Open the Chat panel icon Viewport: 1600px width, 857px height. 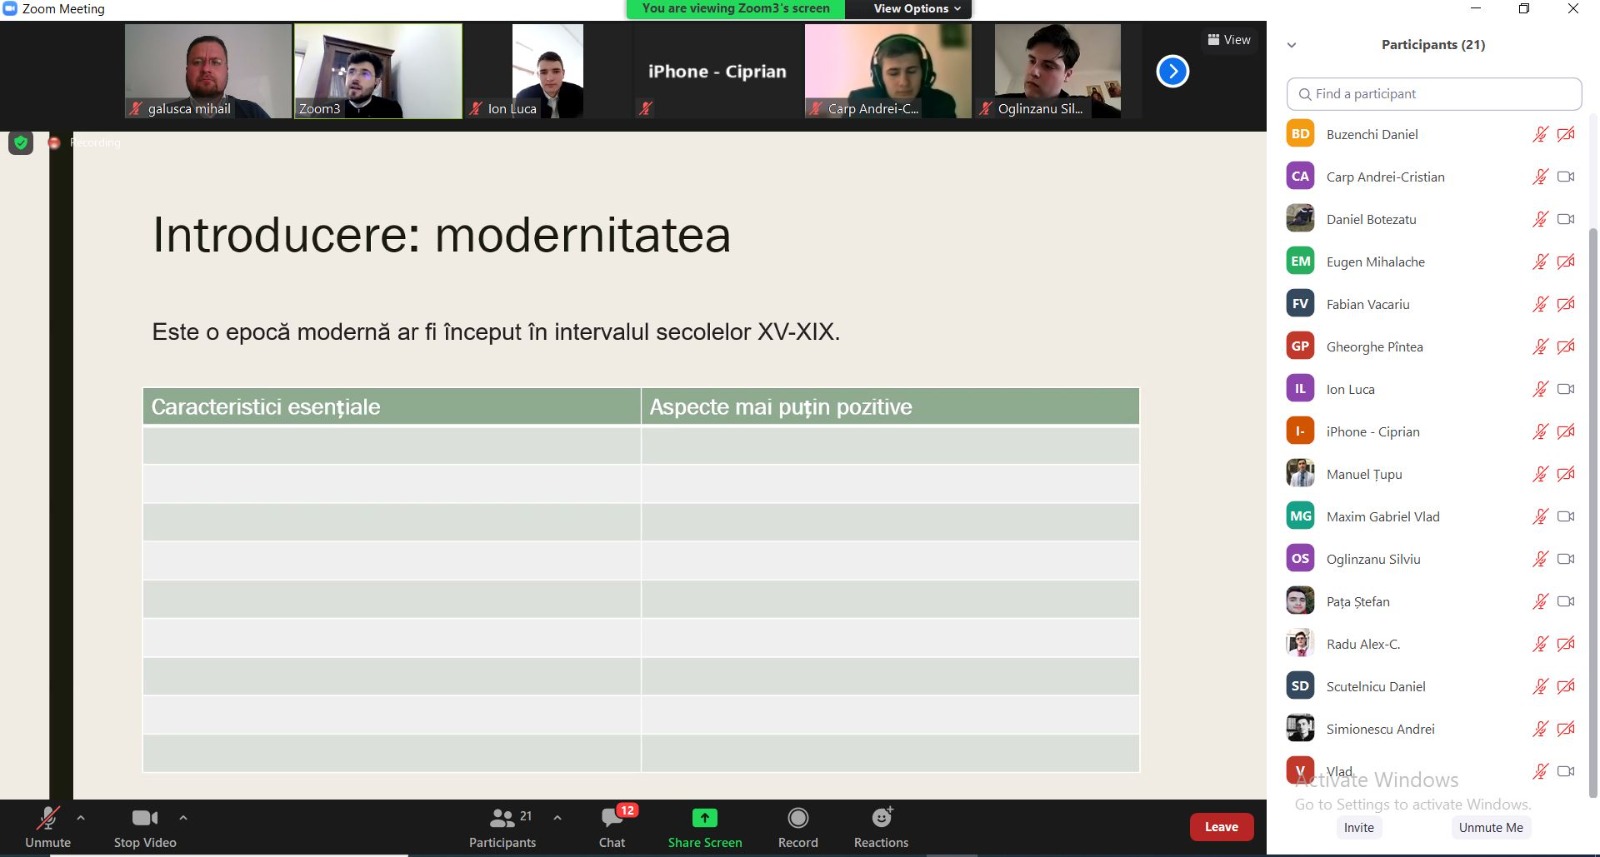612,819
